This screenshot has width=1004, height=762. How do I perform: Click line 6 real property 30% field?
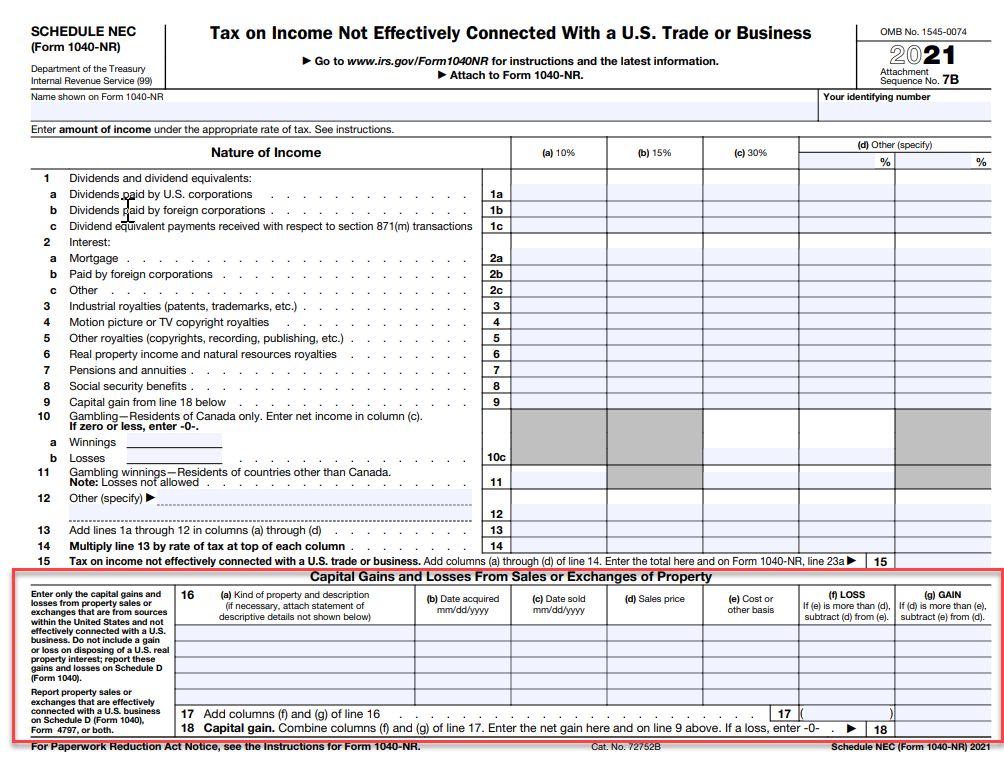[x=750, y=353]
